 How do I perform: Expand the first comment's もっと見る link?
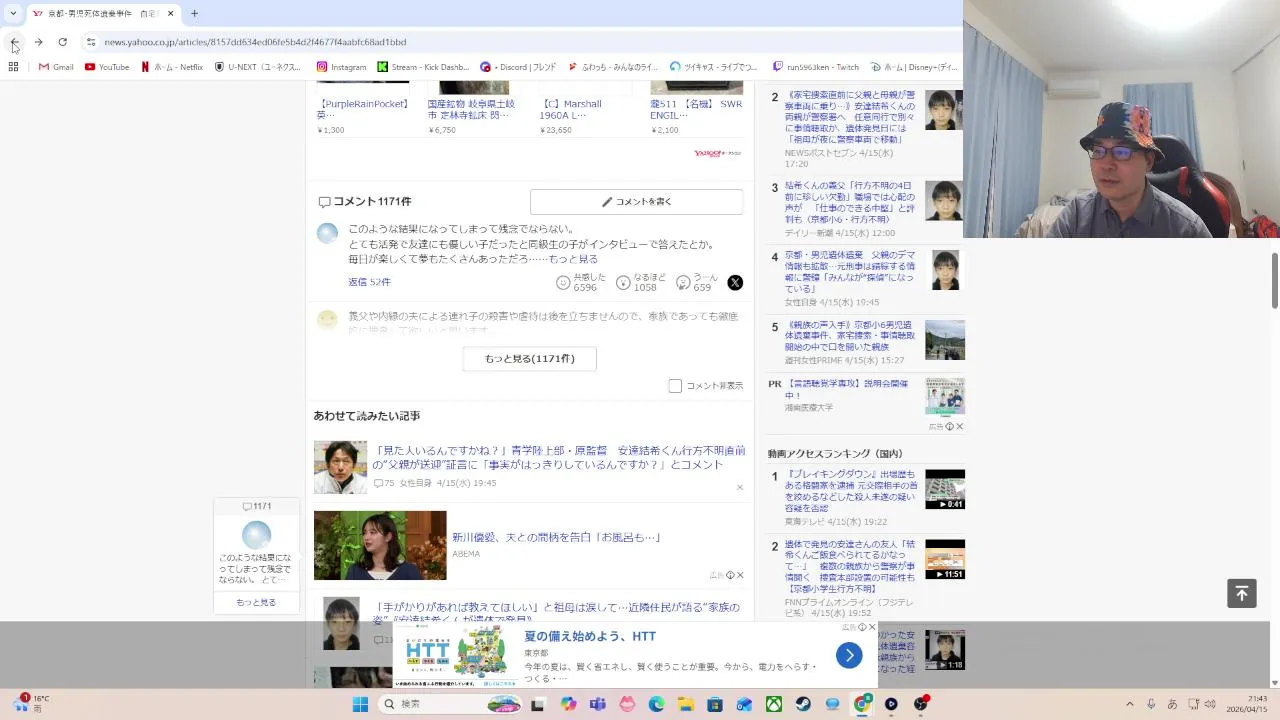573,259
